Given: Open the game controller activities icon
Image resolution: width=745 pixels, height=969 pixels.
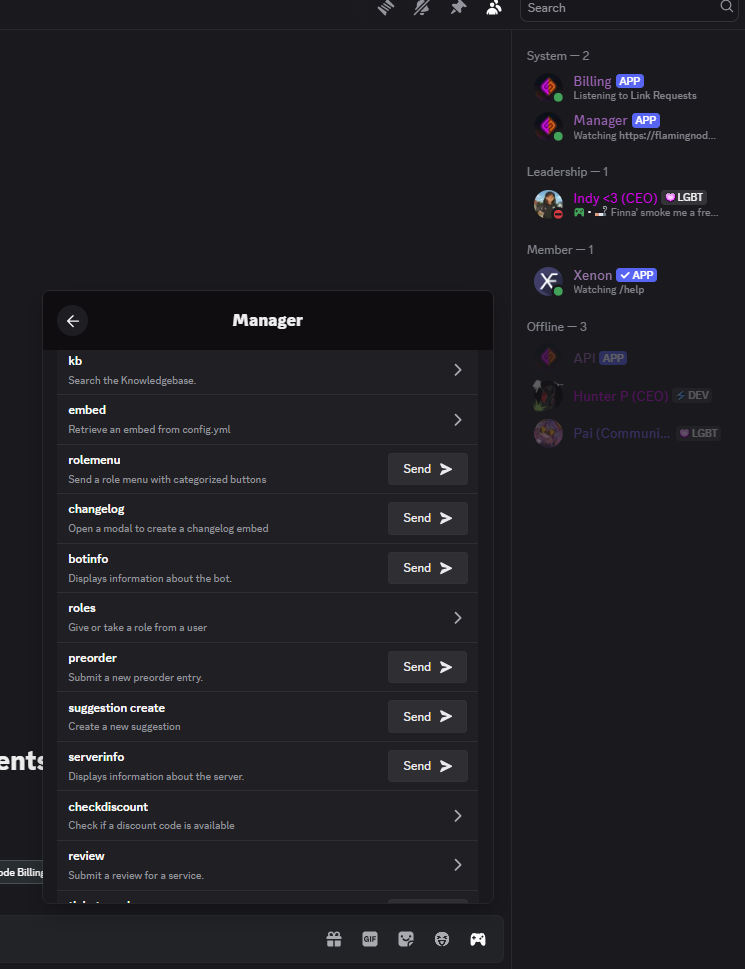Looking at the screenshot, I should click(x=478, y=939).
